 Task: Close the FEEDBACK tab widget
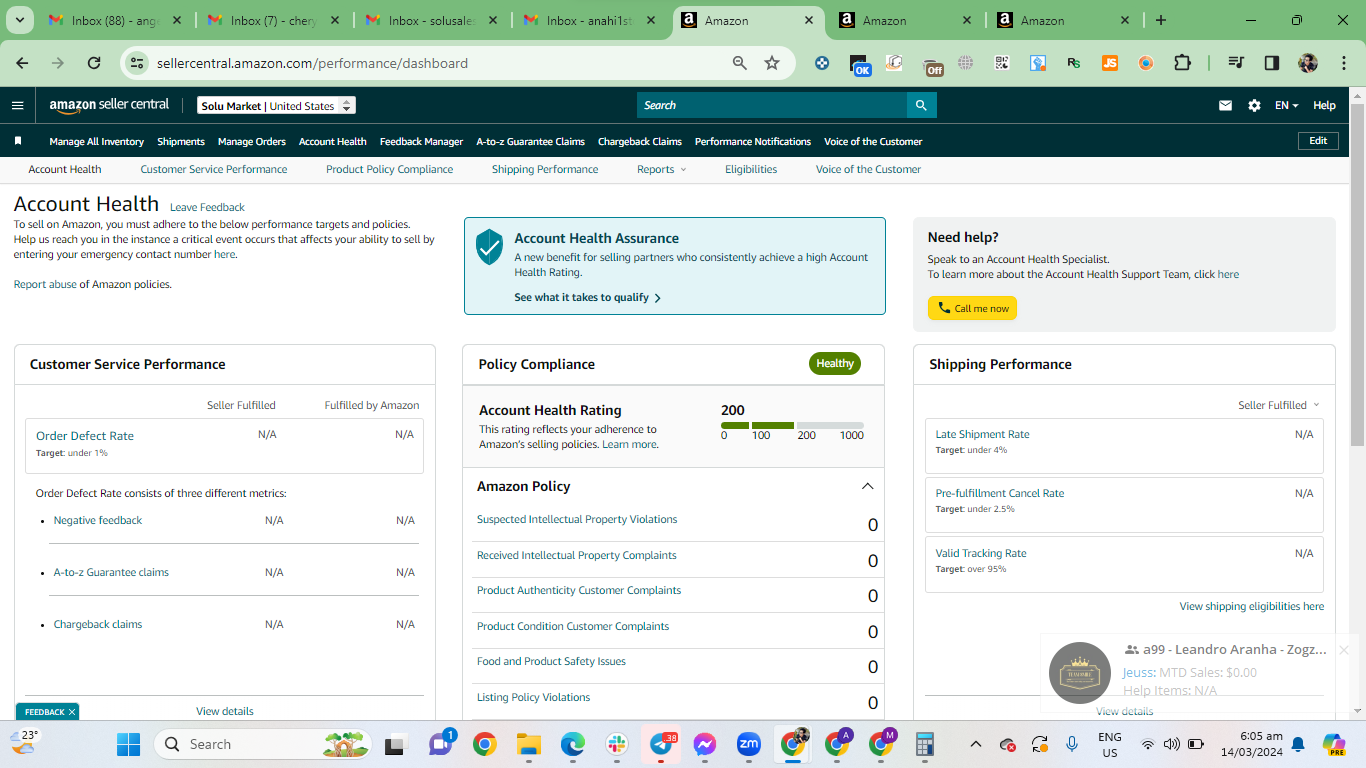(72, 712)
